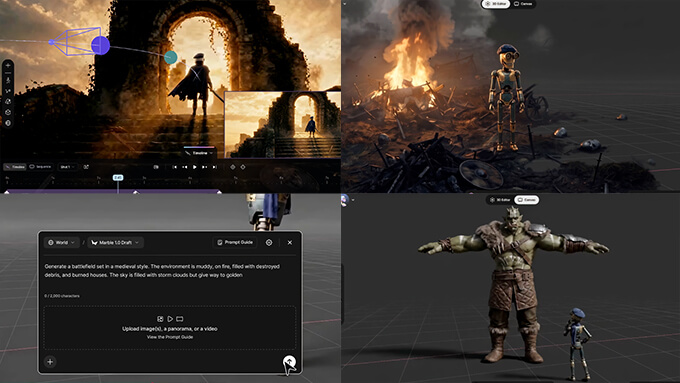Click the globe icon in left toolbar

(8, 123)
